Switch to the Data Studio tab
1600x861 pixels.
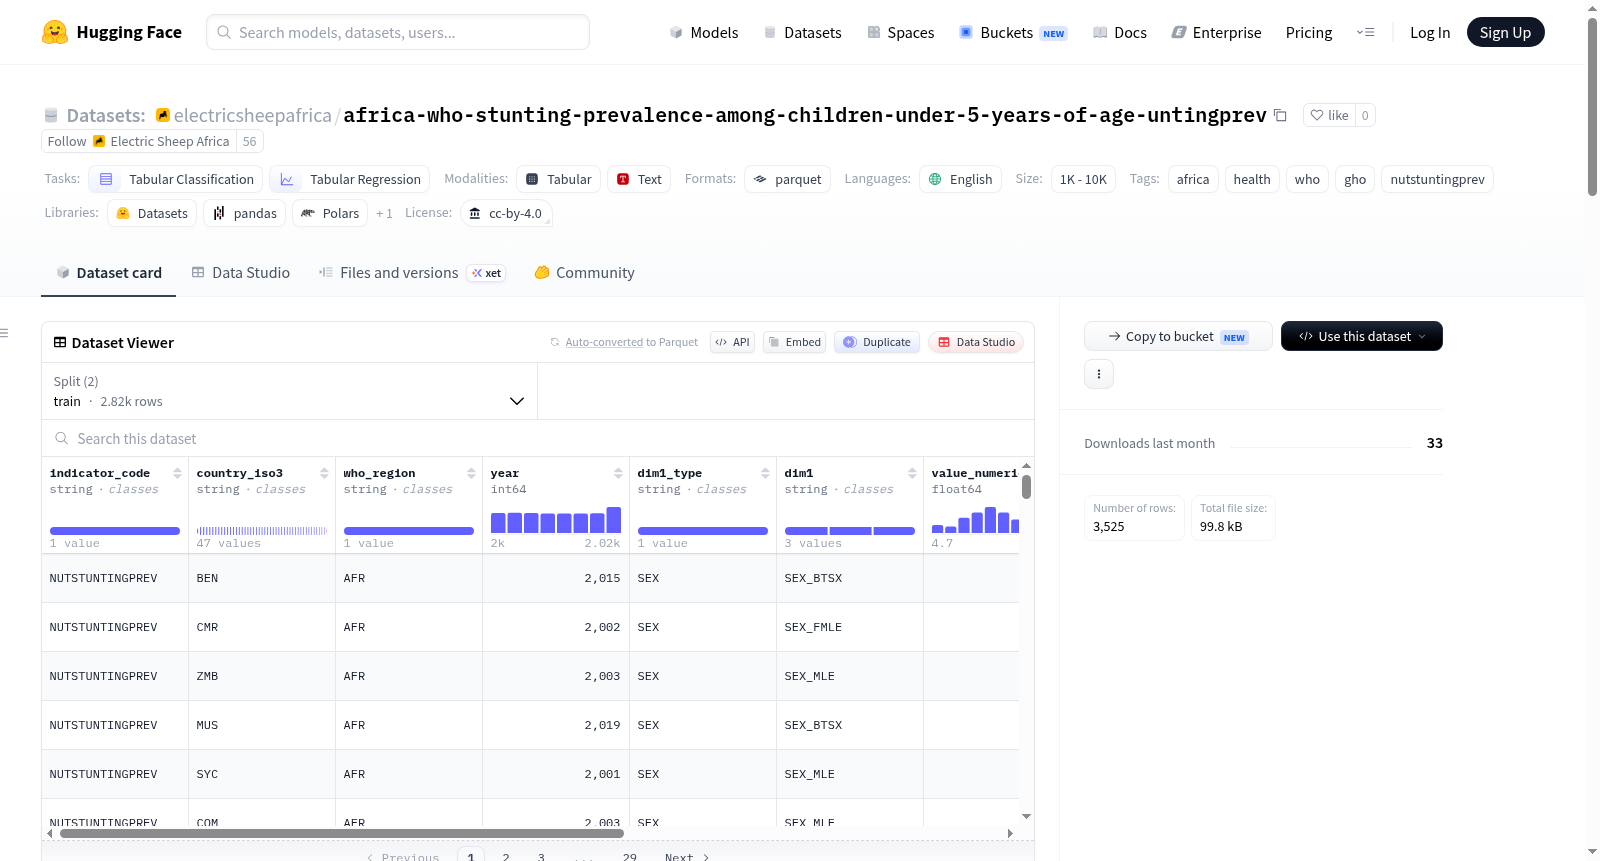pyautogui.click(x=240, y=272)
